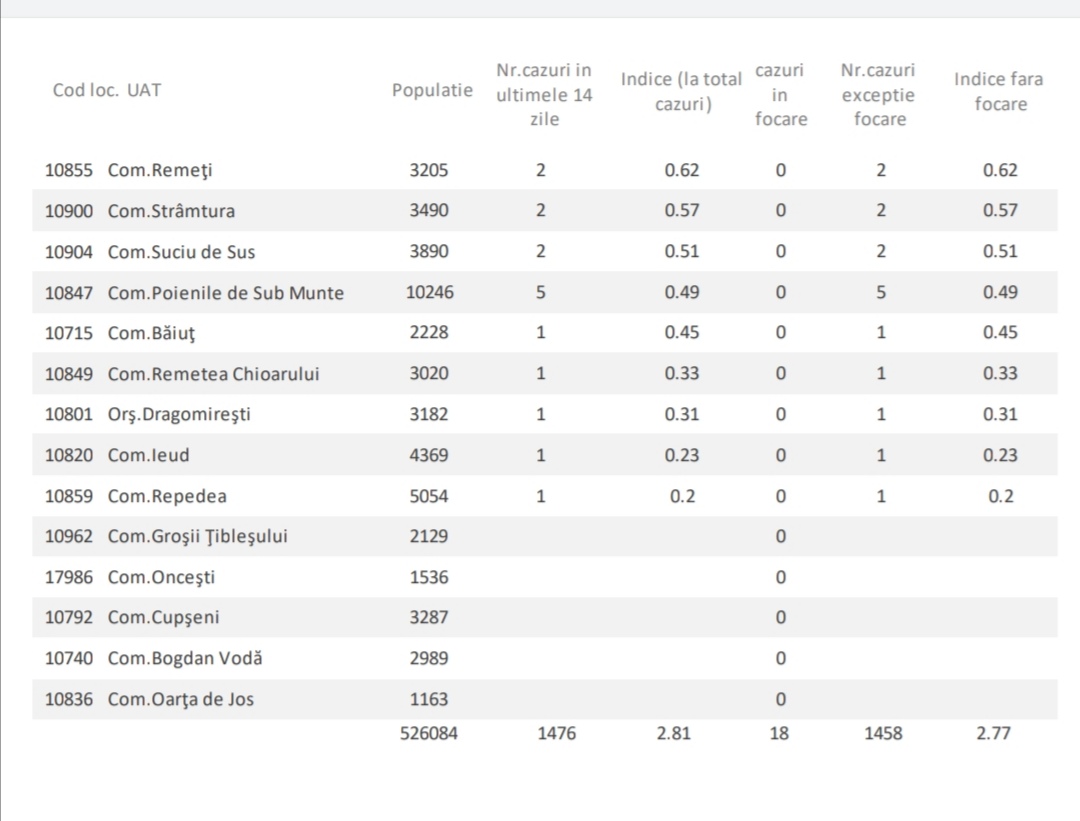Click the total population 526084
1080x821 pixels.
(429, 733)
